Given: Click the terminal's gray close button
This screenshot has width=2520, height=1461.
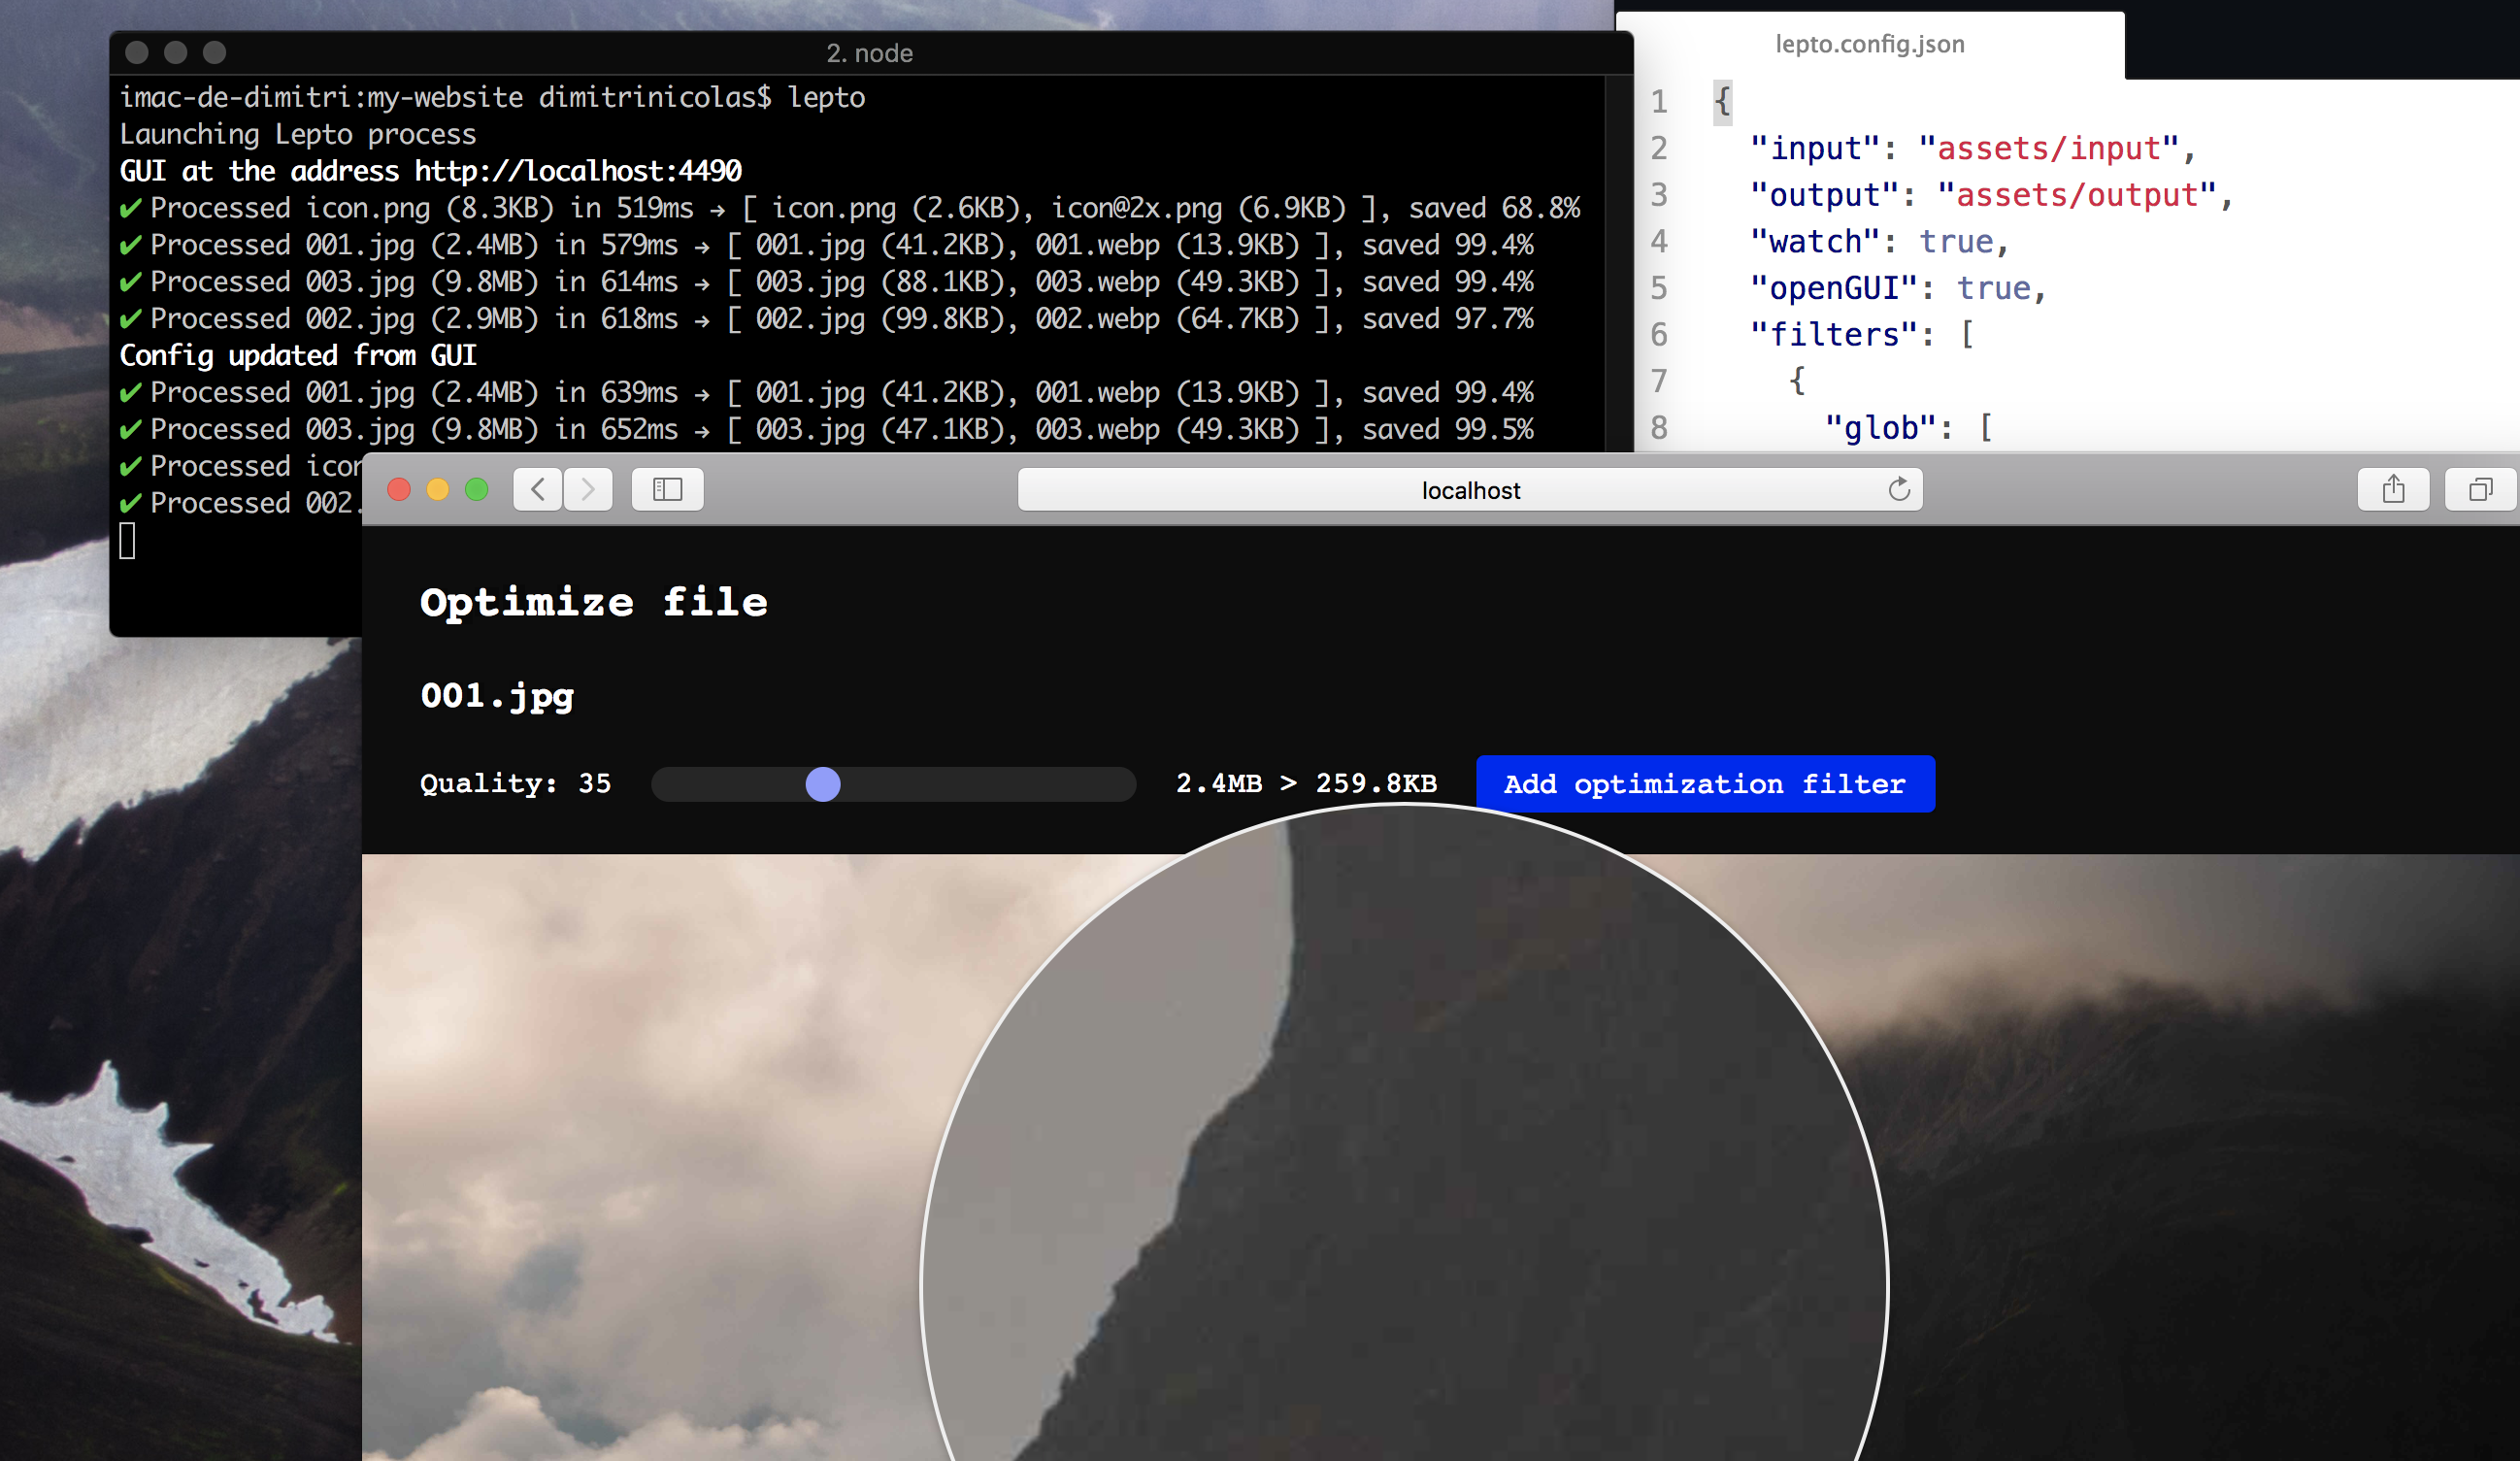Looking at the screenshot, I should [x=137, y=52].
